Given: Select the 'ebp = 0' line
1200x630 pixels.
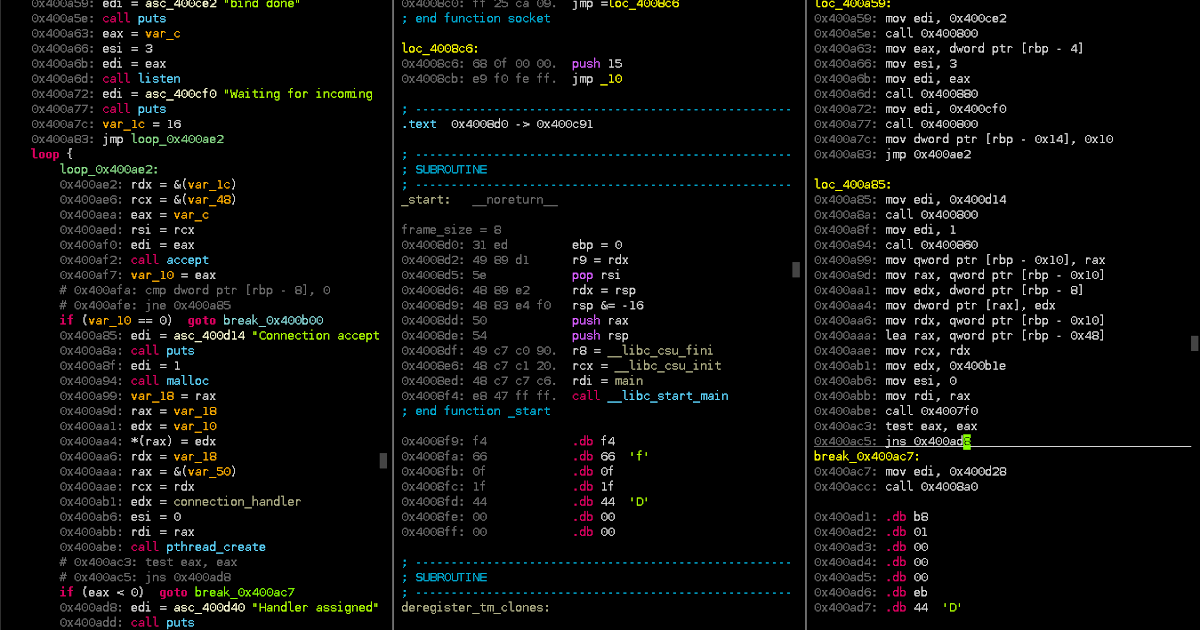Looking at the screenshot, I should [x=597, y=245].
